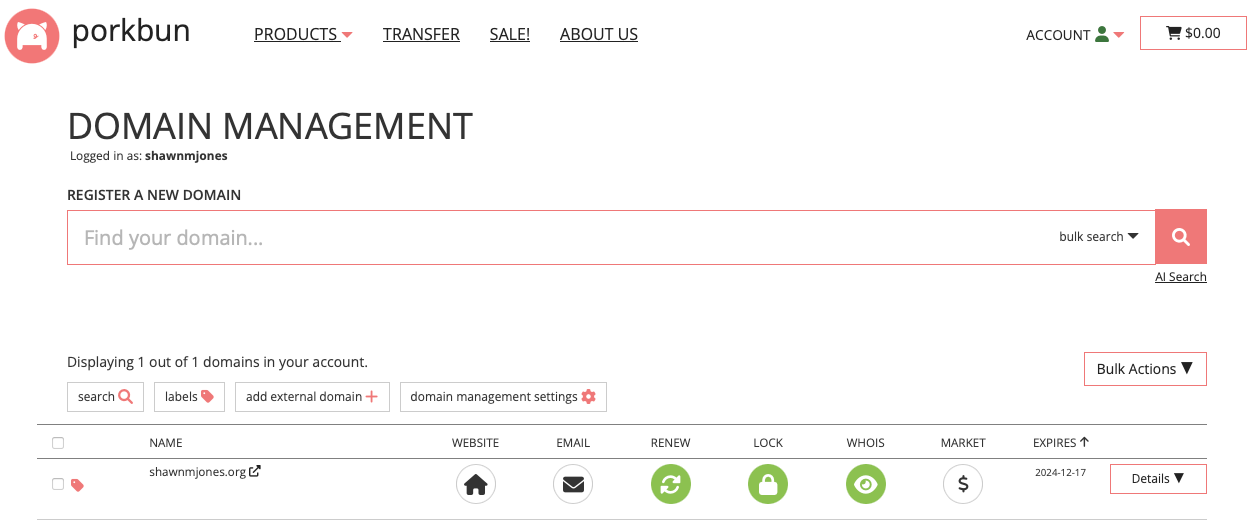Click the Porkbun pig logo
The height and width of the screenshot is (527, 1257).
click(x=33, y=36)
